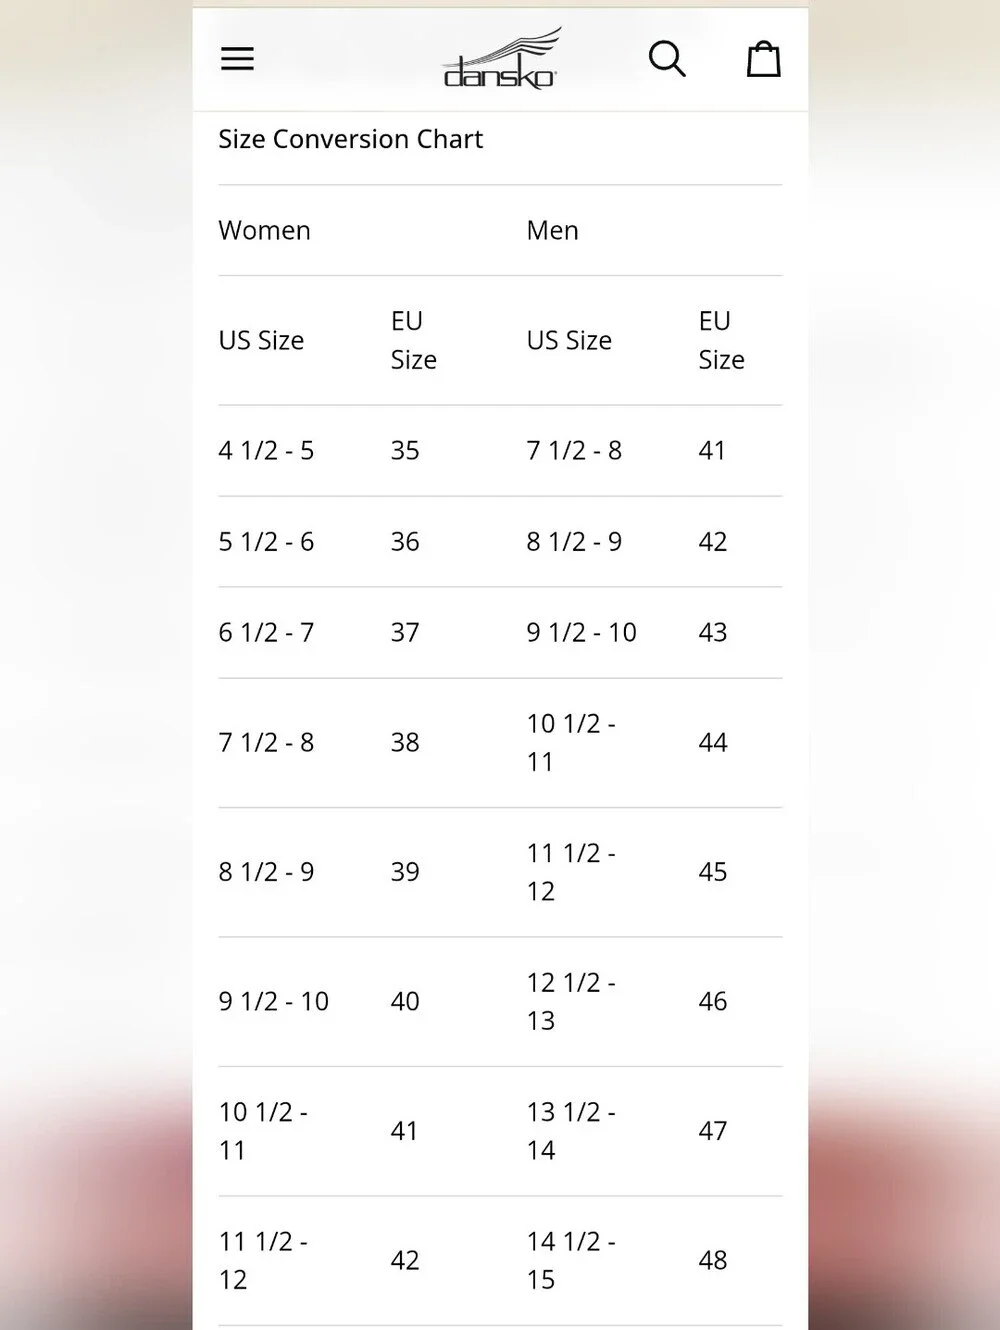Select men's size 12 1/2 - 13 cell
The width and height of the screenshot is (1000, 1330).
click(x=571, y=1002)
